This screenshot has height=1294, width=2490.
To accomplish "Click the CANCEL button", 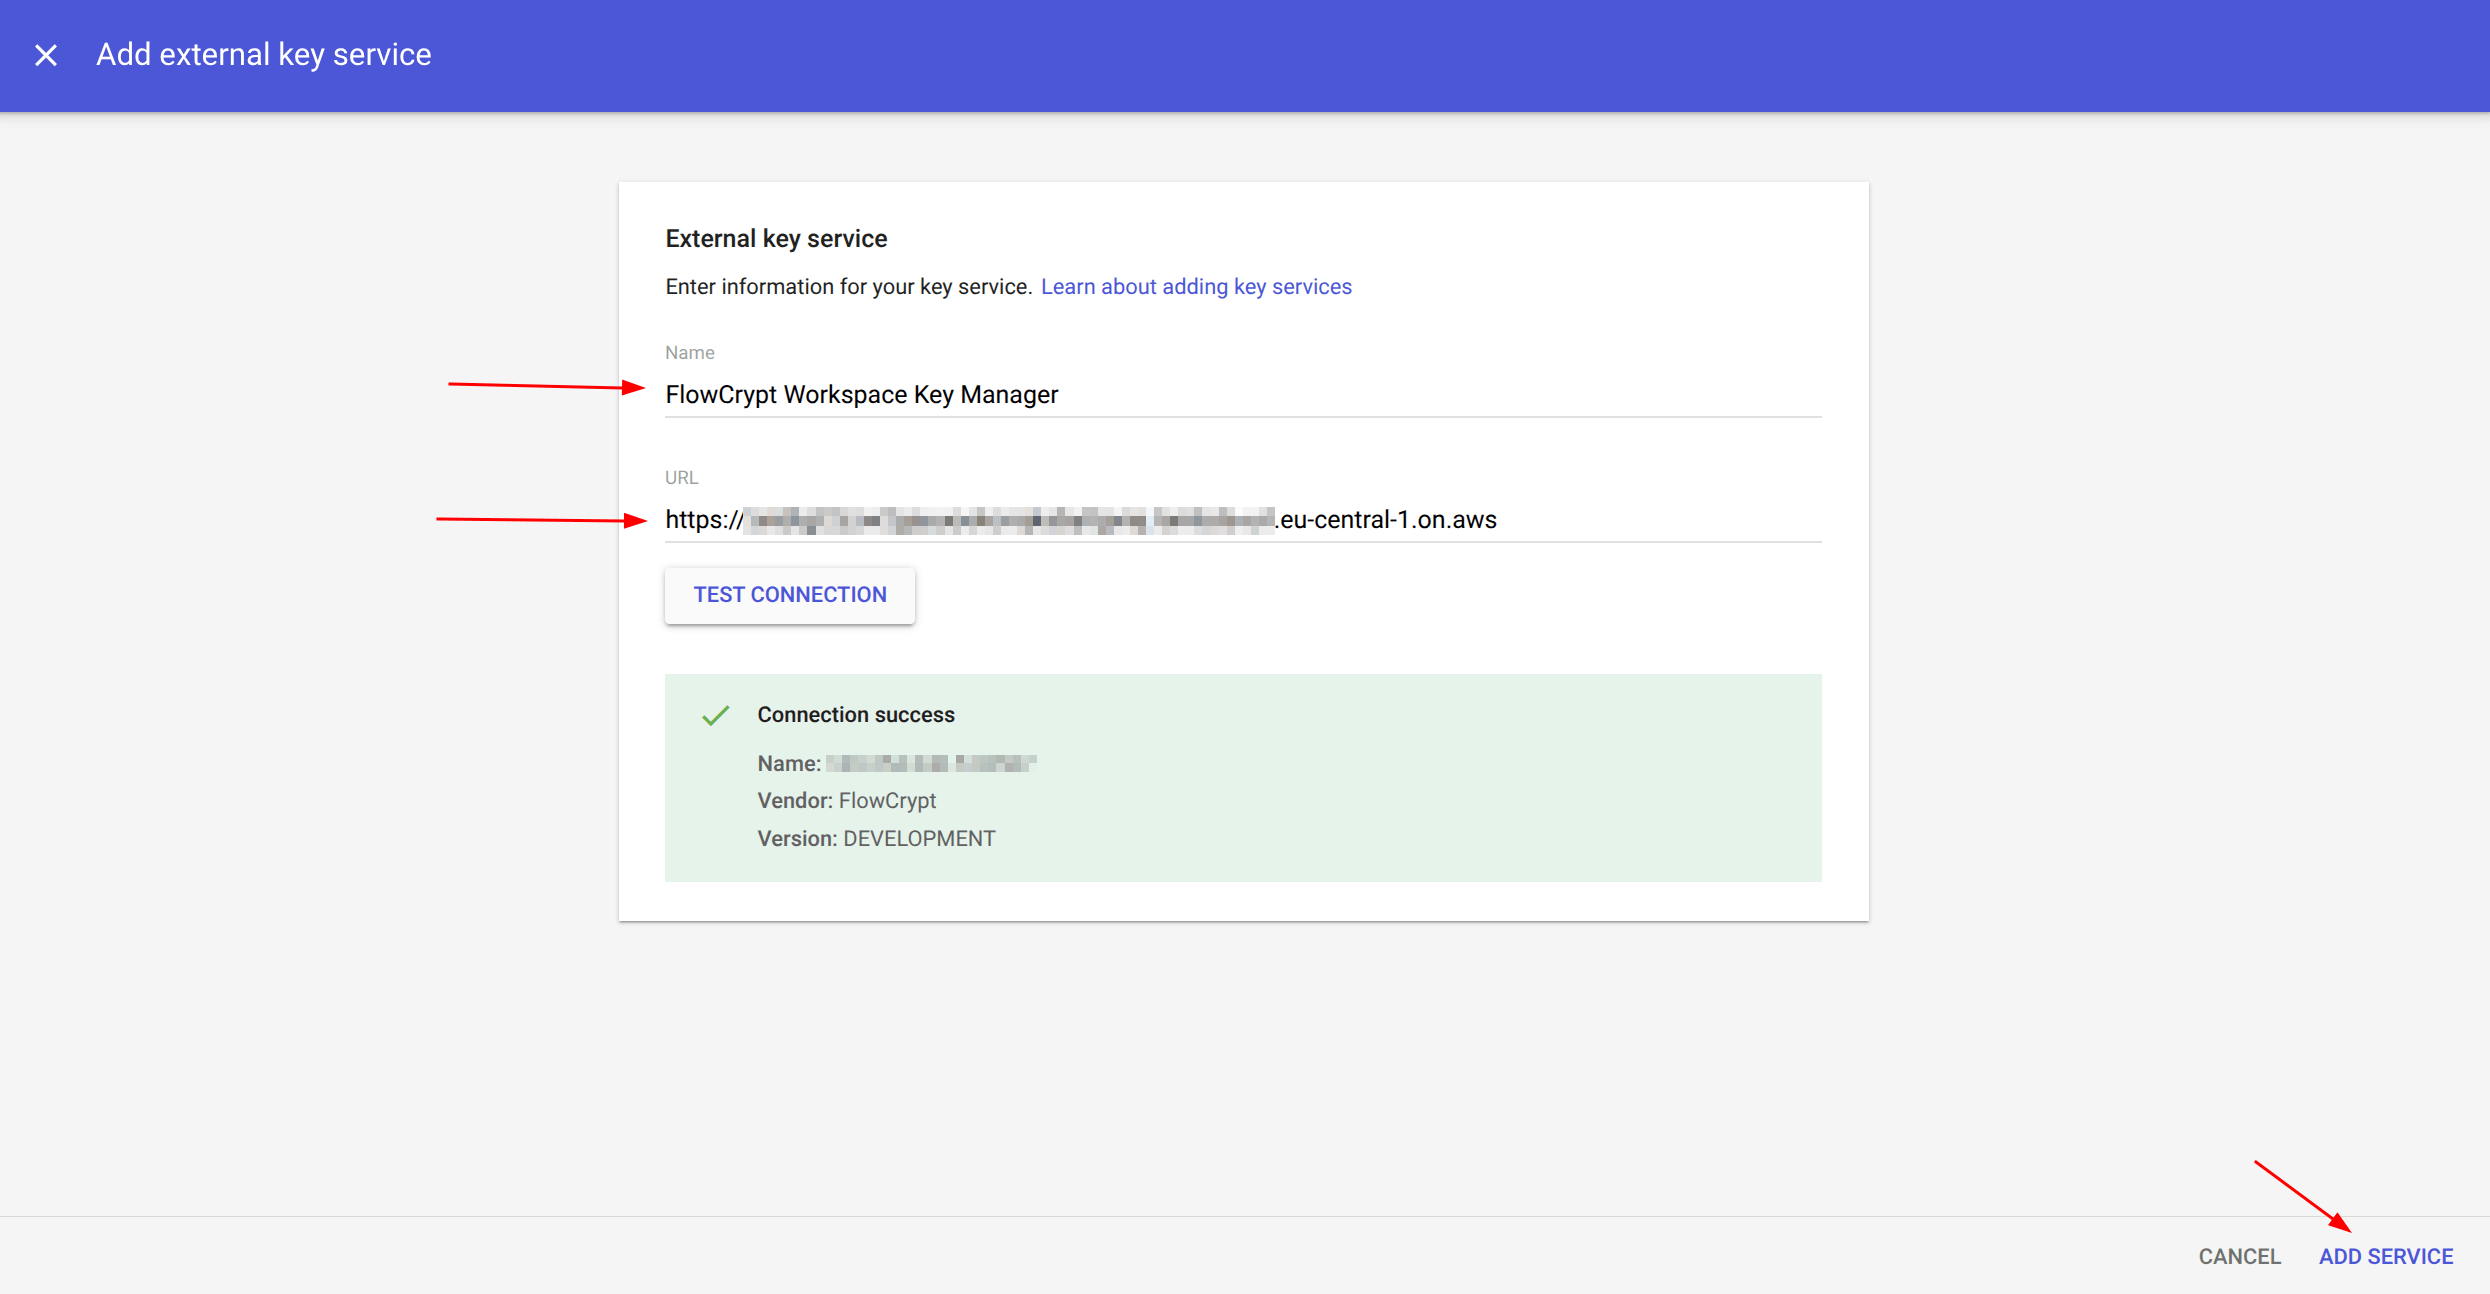I will coord(2240,1256).
